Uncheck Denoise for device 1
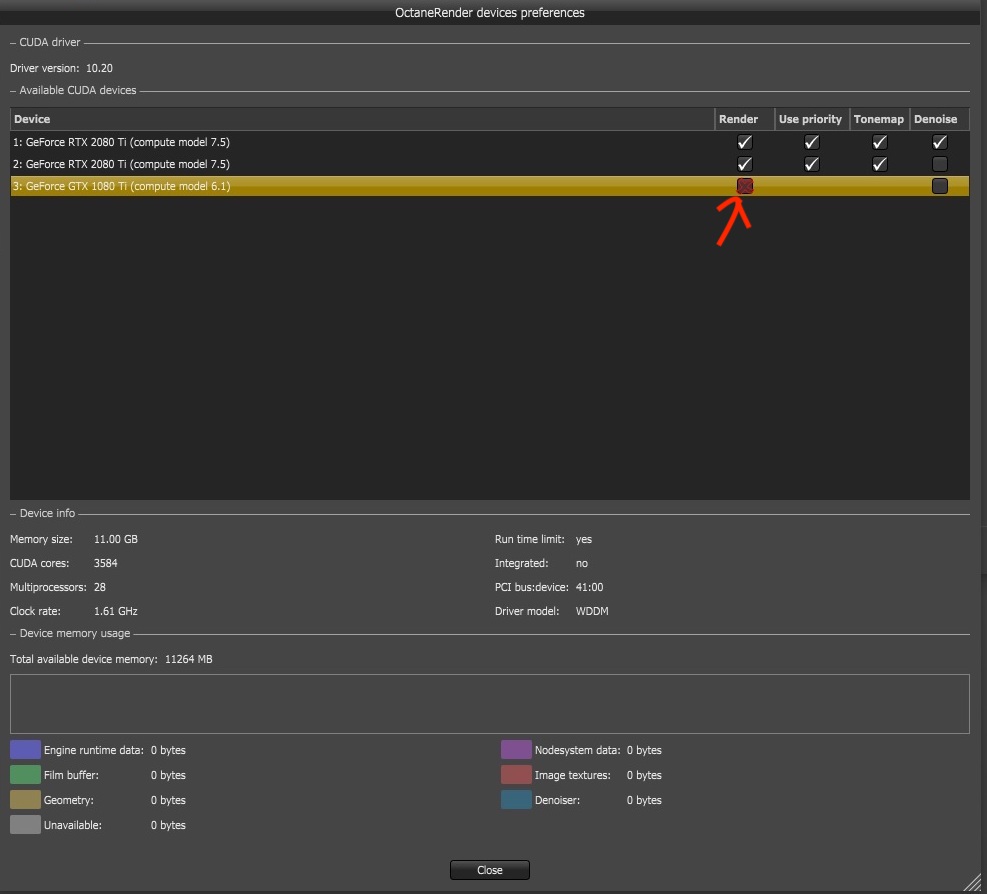The image size is (987, 894). point(939,142)
